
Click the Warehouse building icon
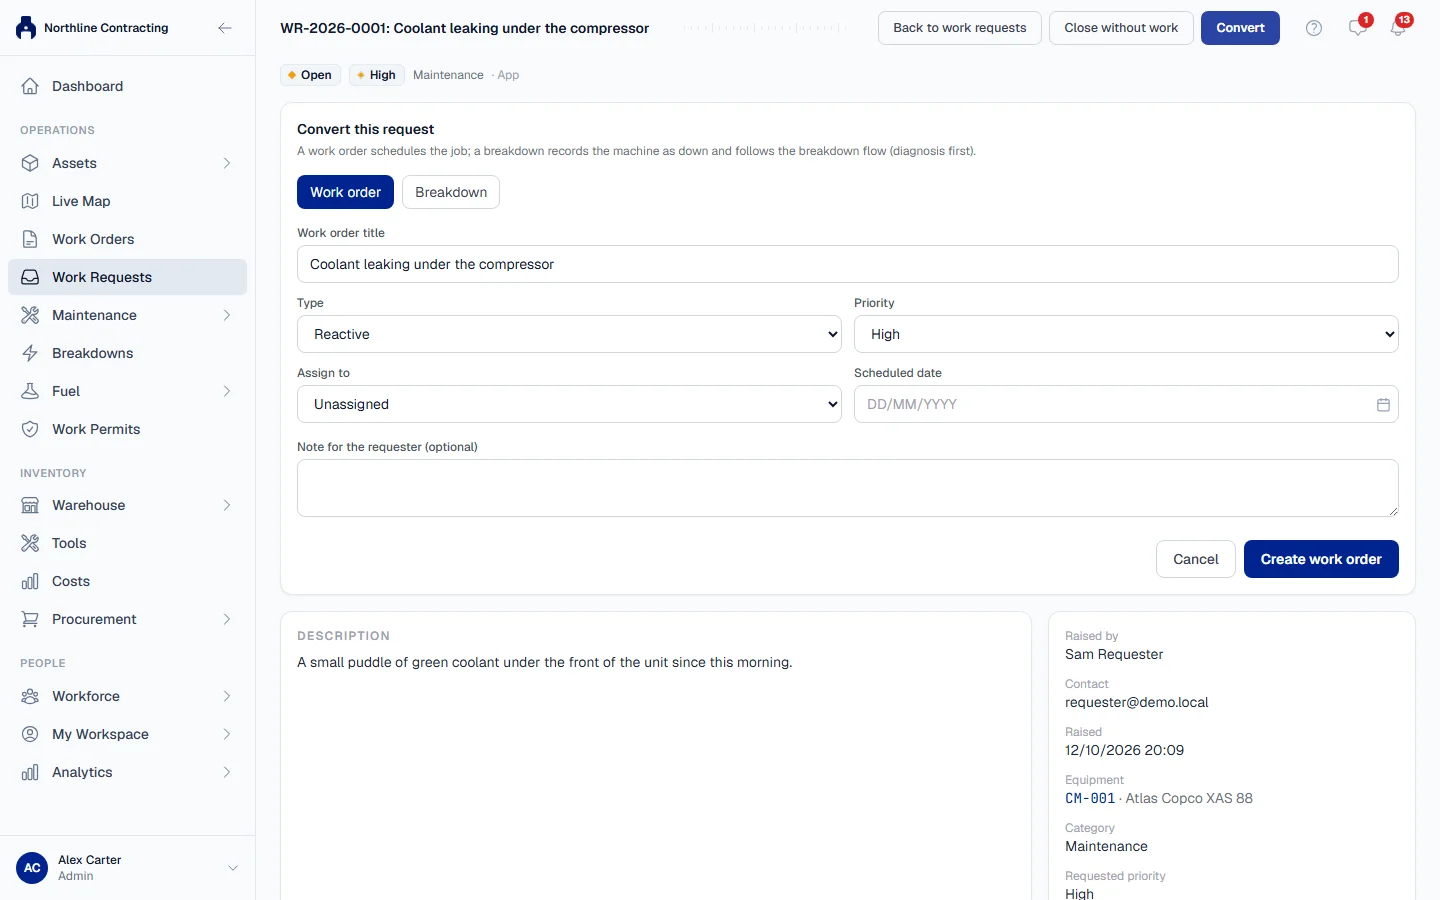[30, 505]
